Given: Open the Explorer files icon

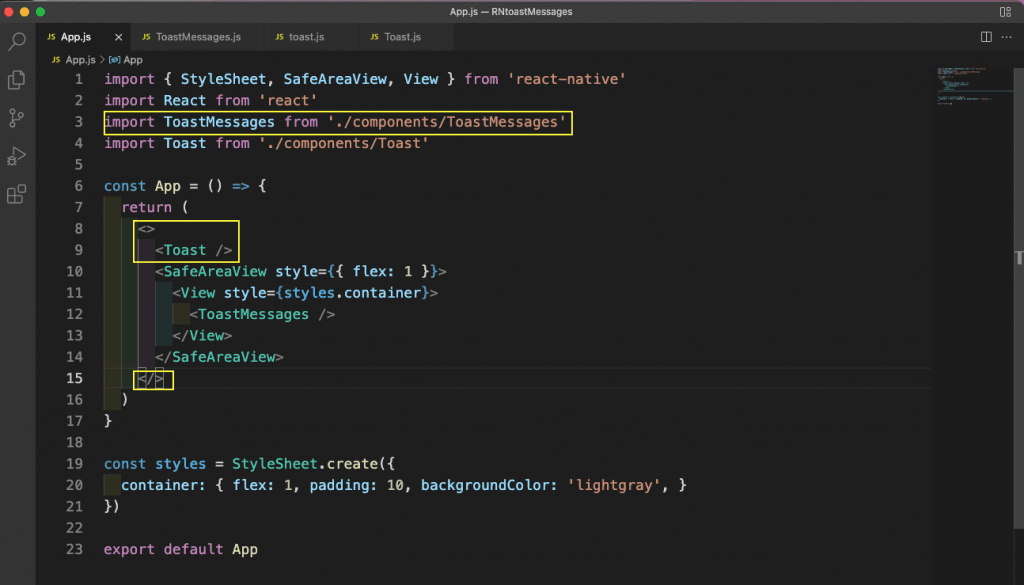Looking at the screenshot, I should [17, 79].
